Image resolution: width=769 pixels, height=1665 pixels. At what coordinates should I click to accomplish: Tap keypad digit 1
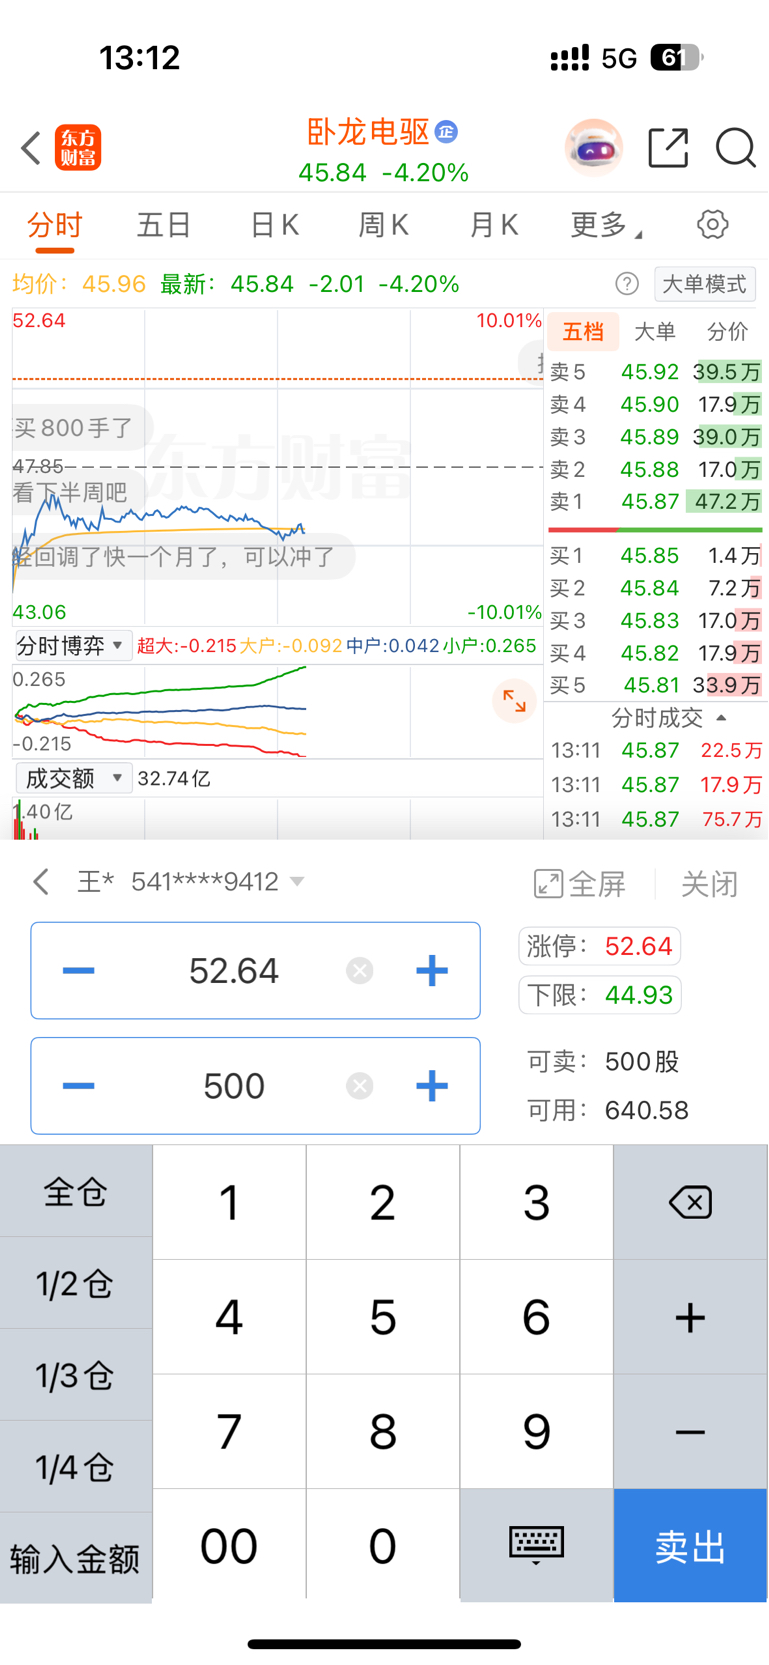coord(229,1202)
